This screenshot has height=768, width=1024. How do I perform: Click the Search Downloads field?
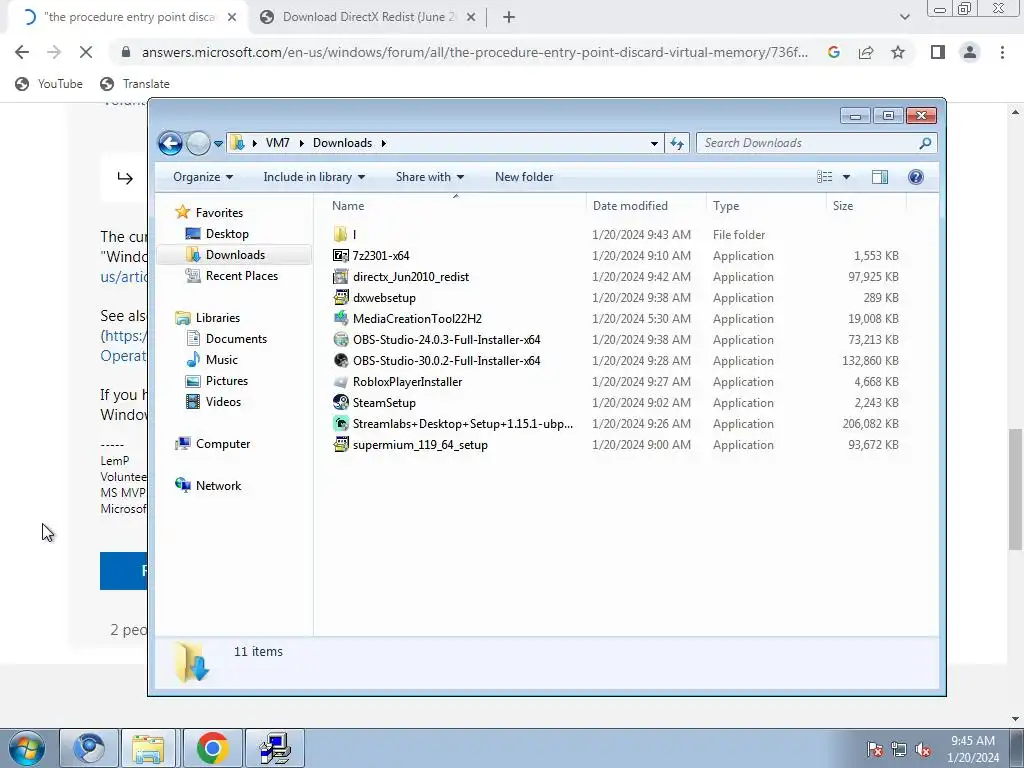(x=816, y=143)
